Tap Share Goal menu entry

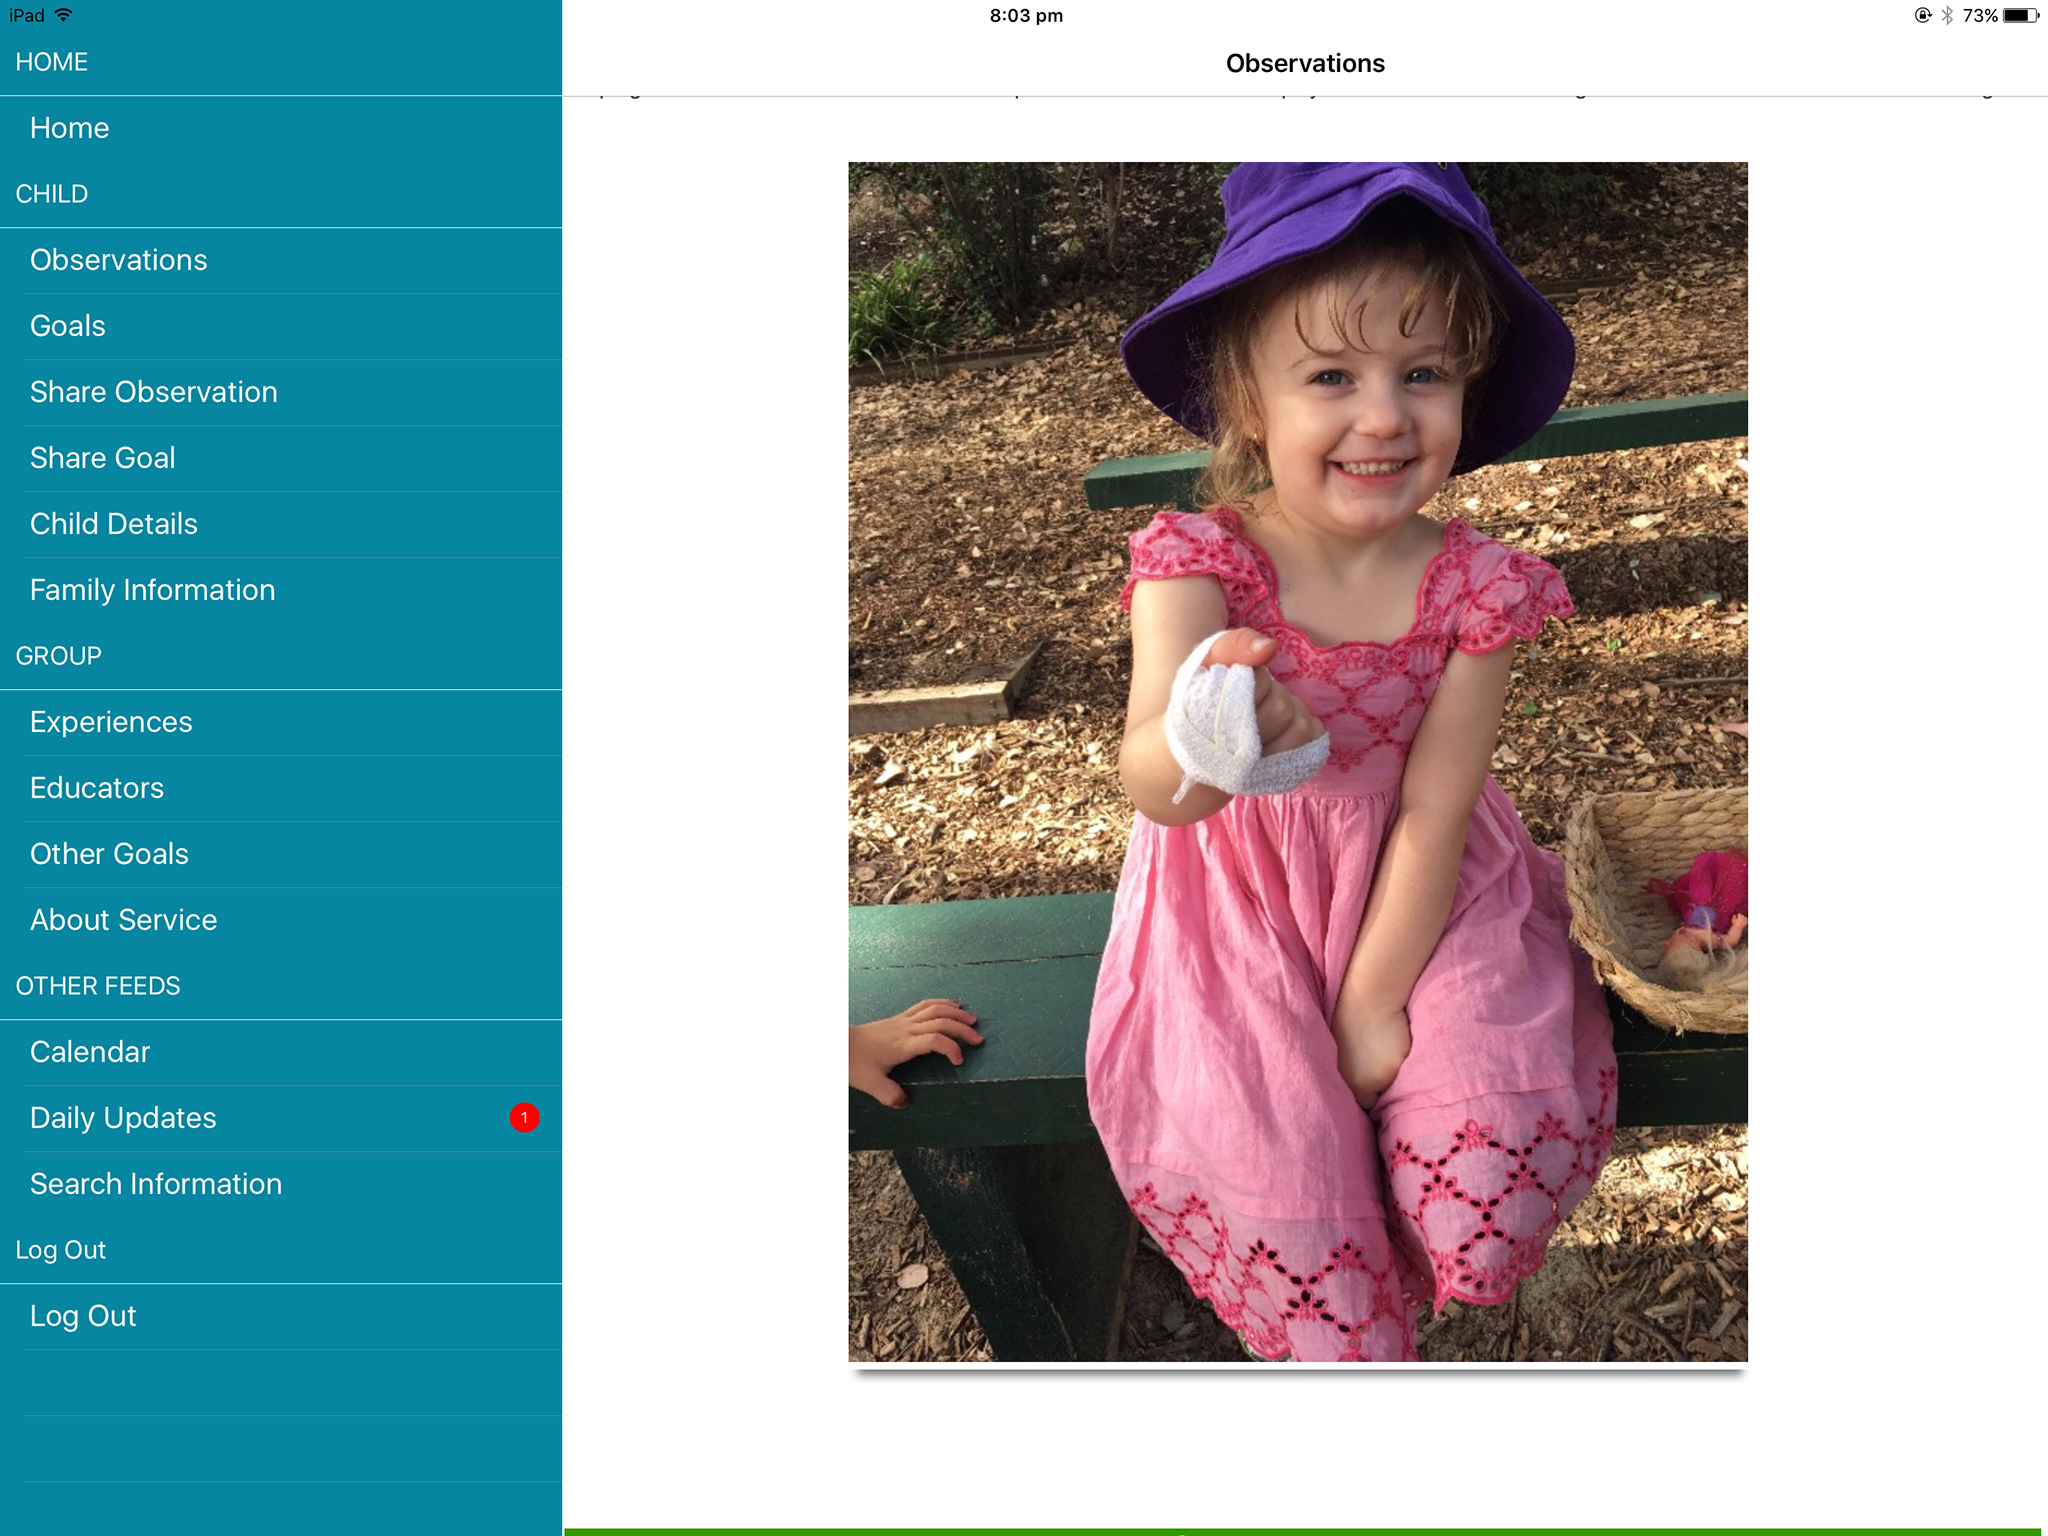281,458
